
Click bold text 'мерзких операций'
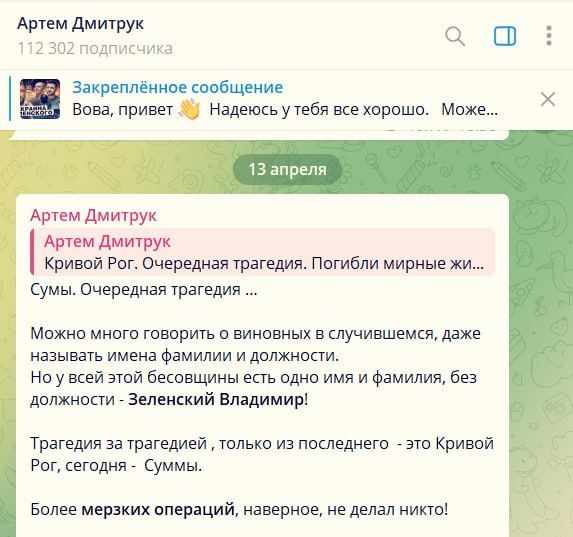[158, 509]
